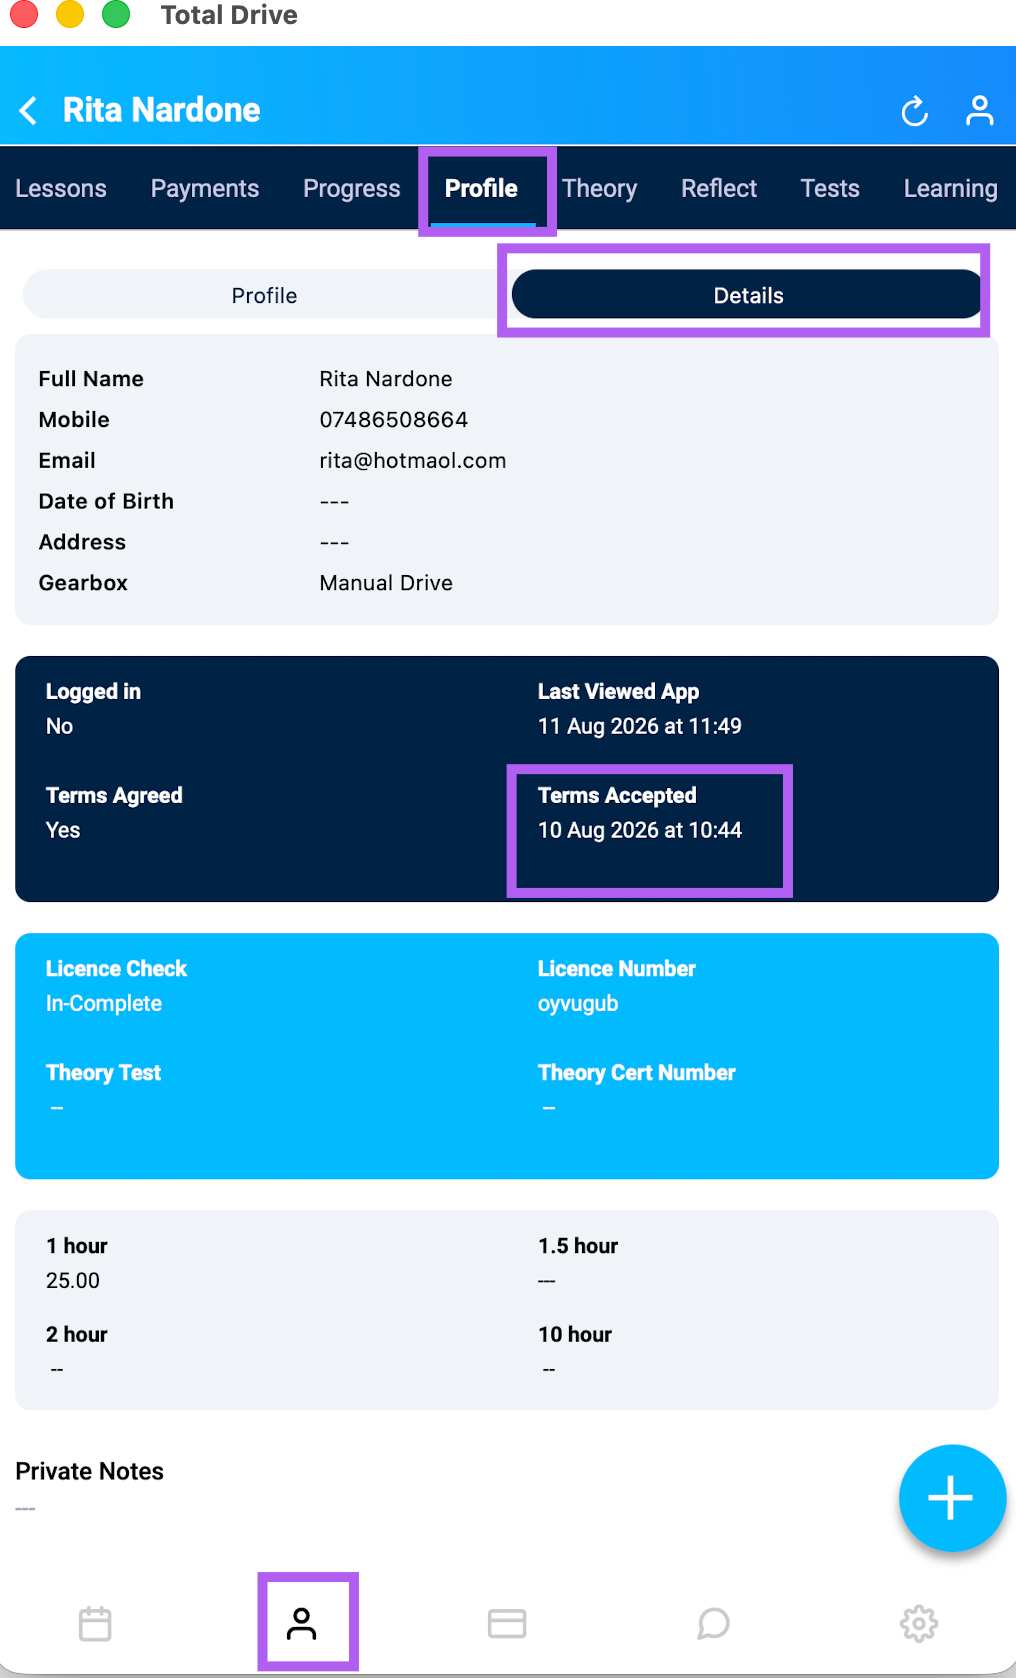Click the mobile number 07486508664
1016x1678 pixels.
(x=394, y=419)
